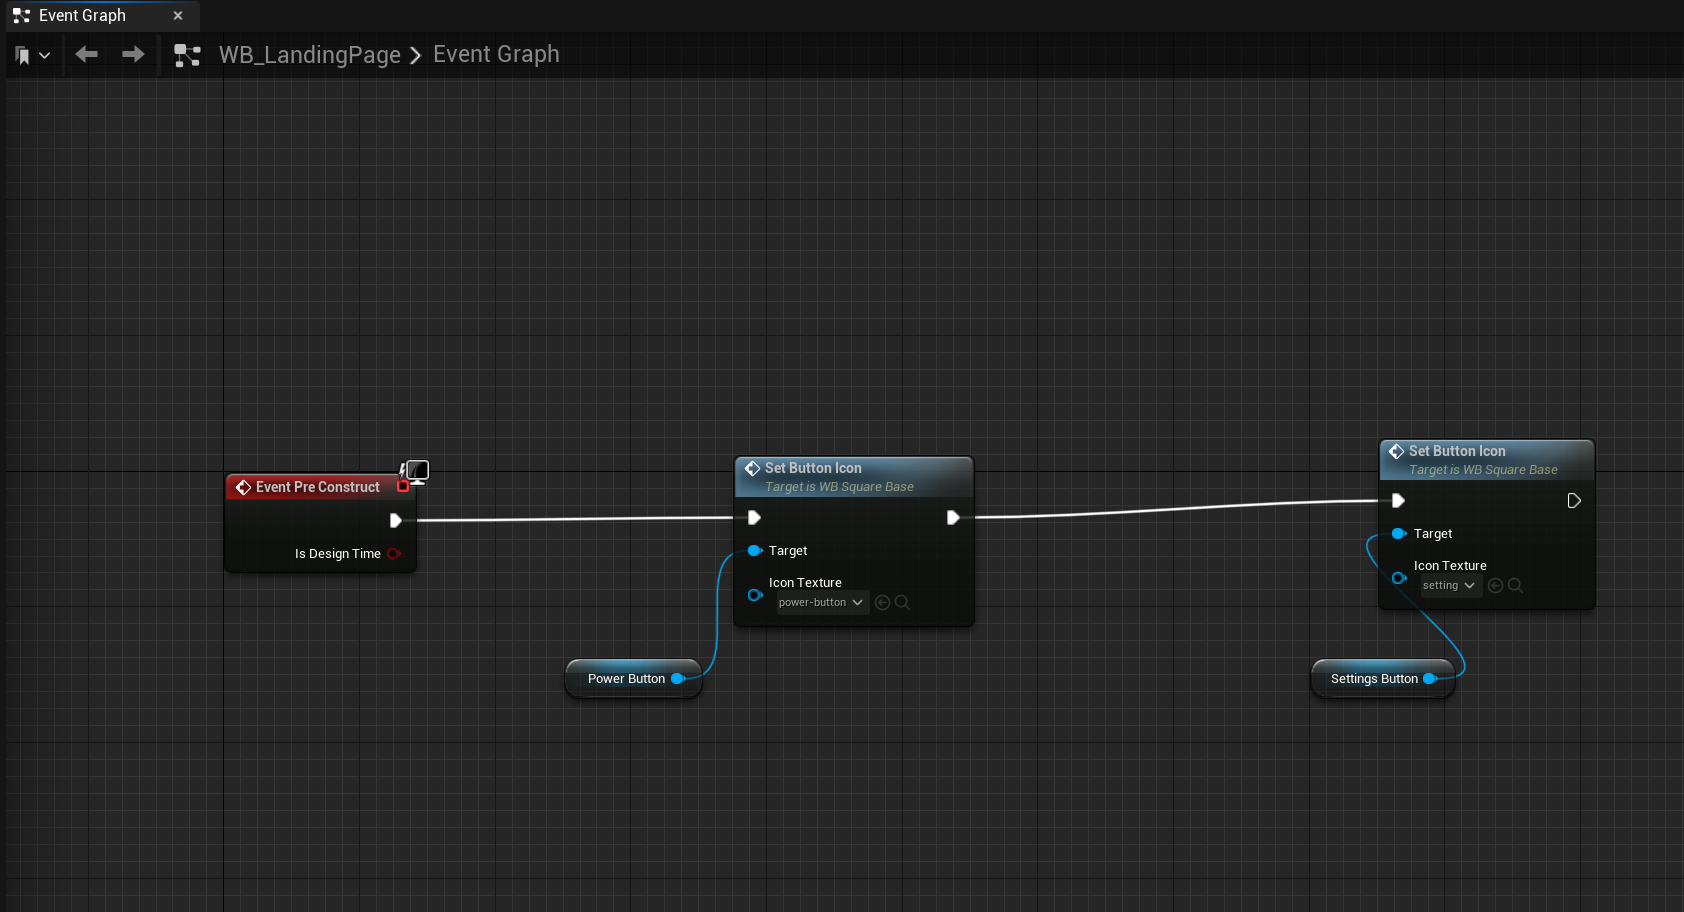Click Target pin on power-button Set Button Icon node
1684x912 pixels.
tap(755, 550)
